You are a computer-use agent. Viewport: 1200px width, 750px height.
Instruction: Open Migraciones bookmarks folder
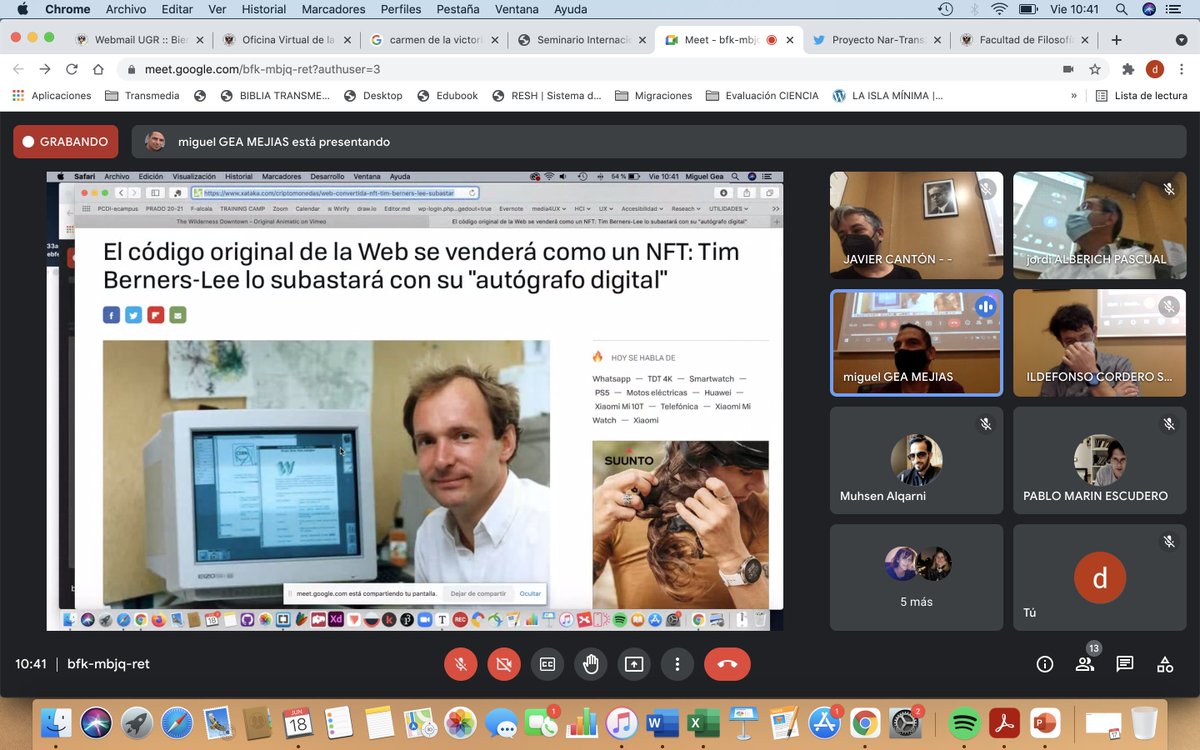click(653, 96)
